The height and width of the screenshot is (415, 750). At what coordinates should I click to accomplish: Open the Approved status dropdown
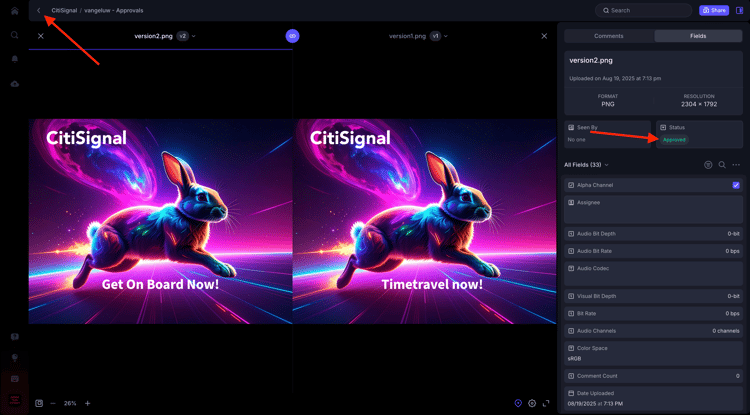(x=674, y=140)
